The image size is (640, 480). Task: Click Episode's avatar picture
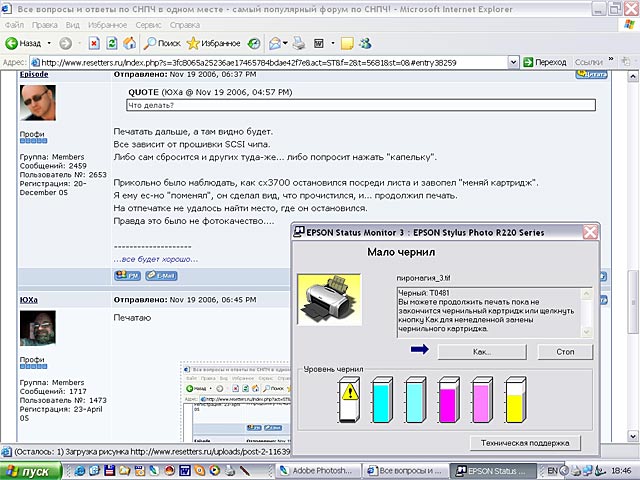38,102
